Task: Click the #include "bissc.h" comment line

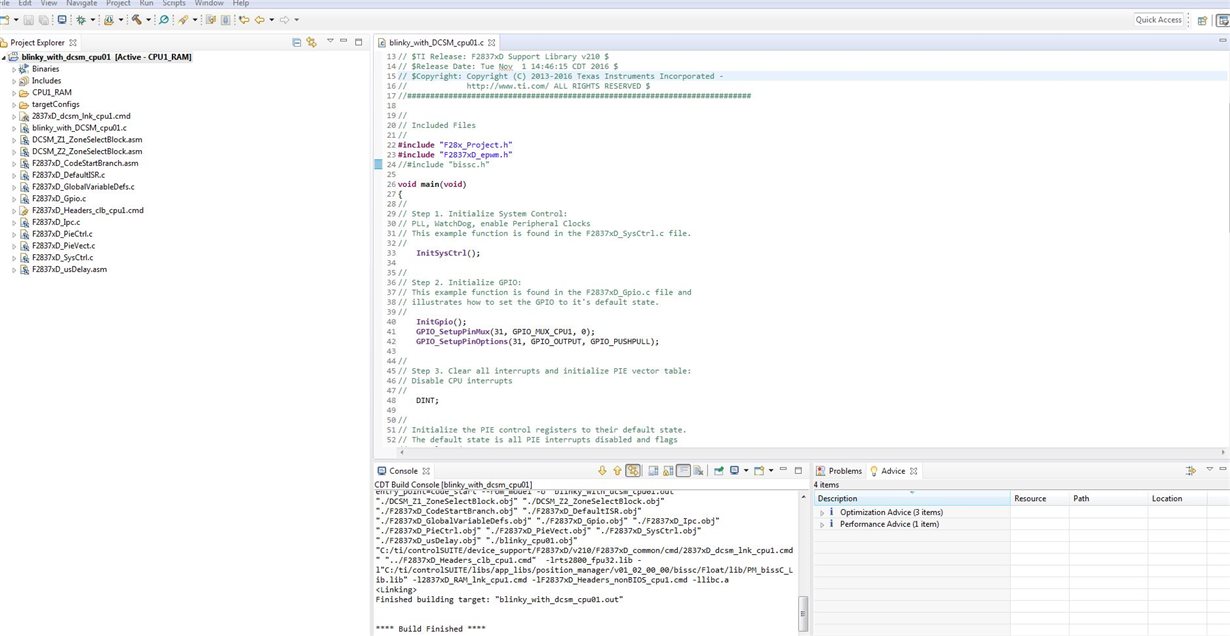Action: coord(443,164)
